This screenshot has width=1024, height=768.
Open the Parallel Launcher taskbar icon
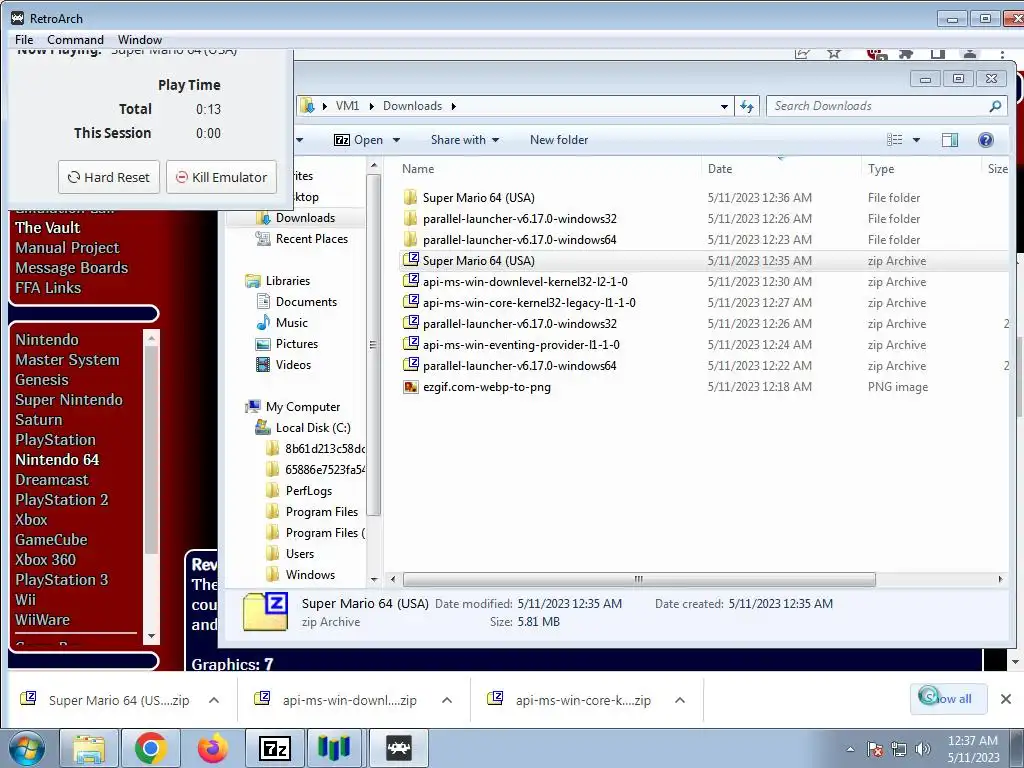tap(334, 748)
